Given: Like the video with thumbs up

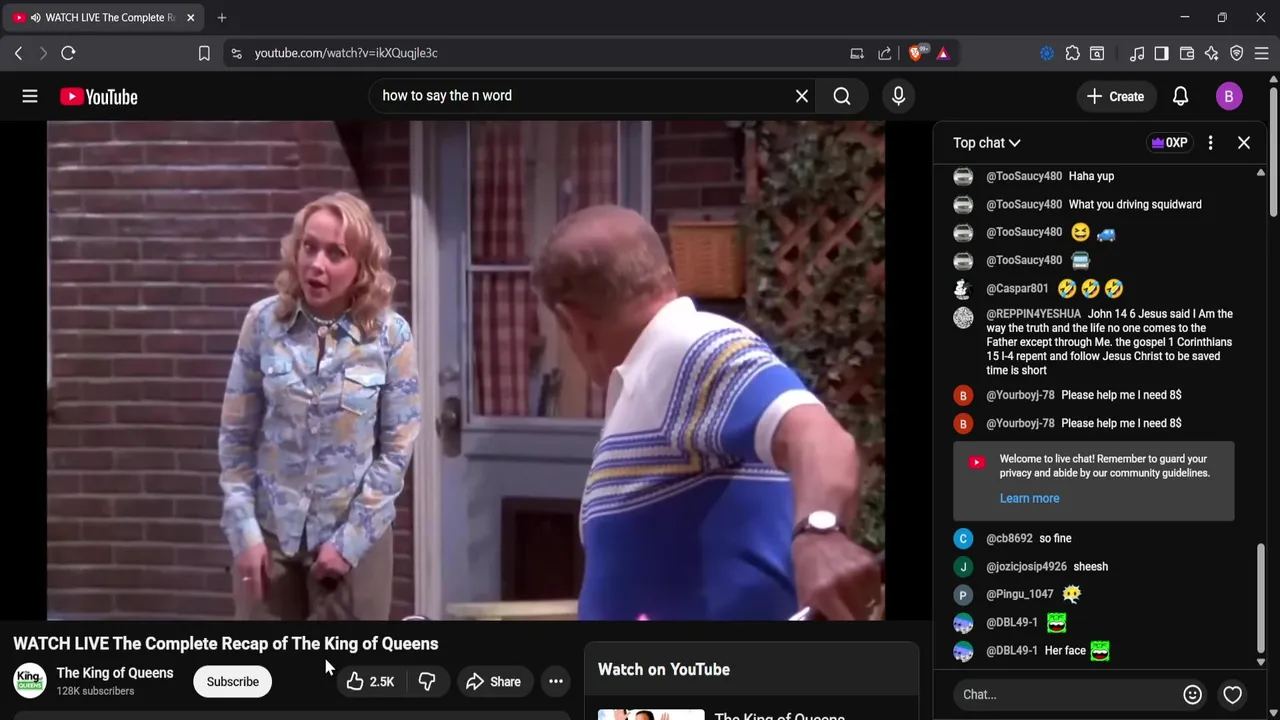Looking at the screenshot, I should click(x=370, y=682).
